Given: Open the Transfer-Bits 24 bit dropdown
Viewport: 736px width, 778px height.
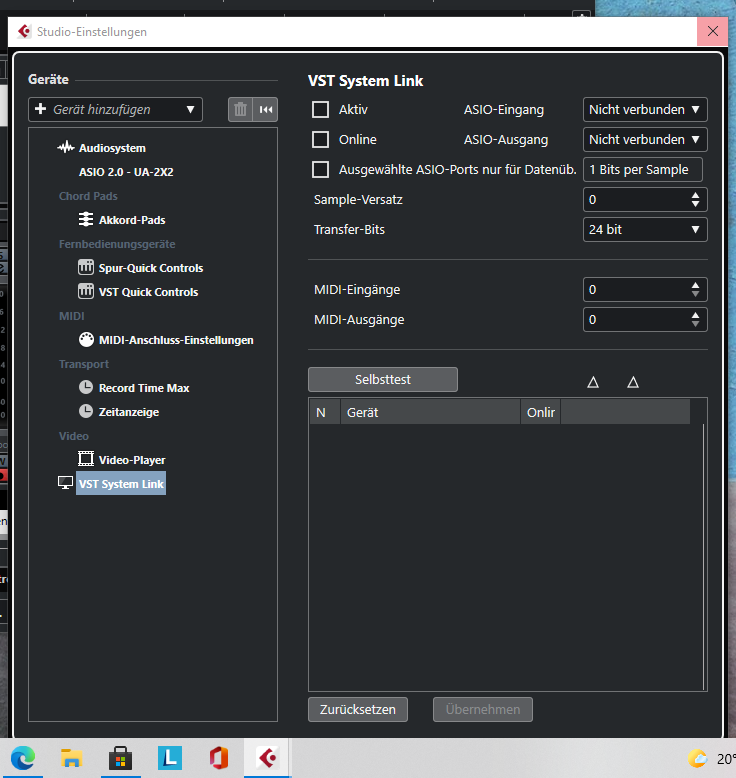Looking at the screenshot, I should tap(645, 229).
